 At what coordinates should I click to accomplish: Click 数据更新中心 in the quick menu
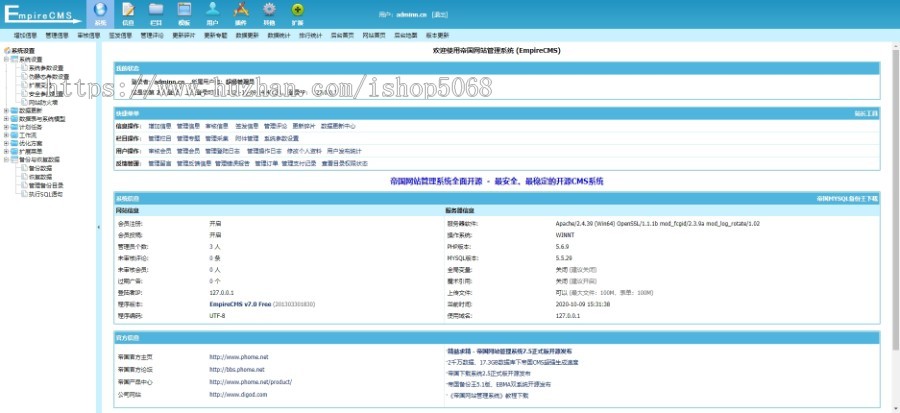(338, 126)
